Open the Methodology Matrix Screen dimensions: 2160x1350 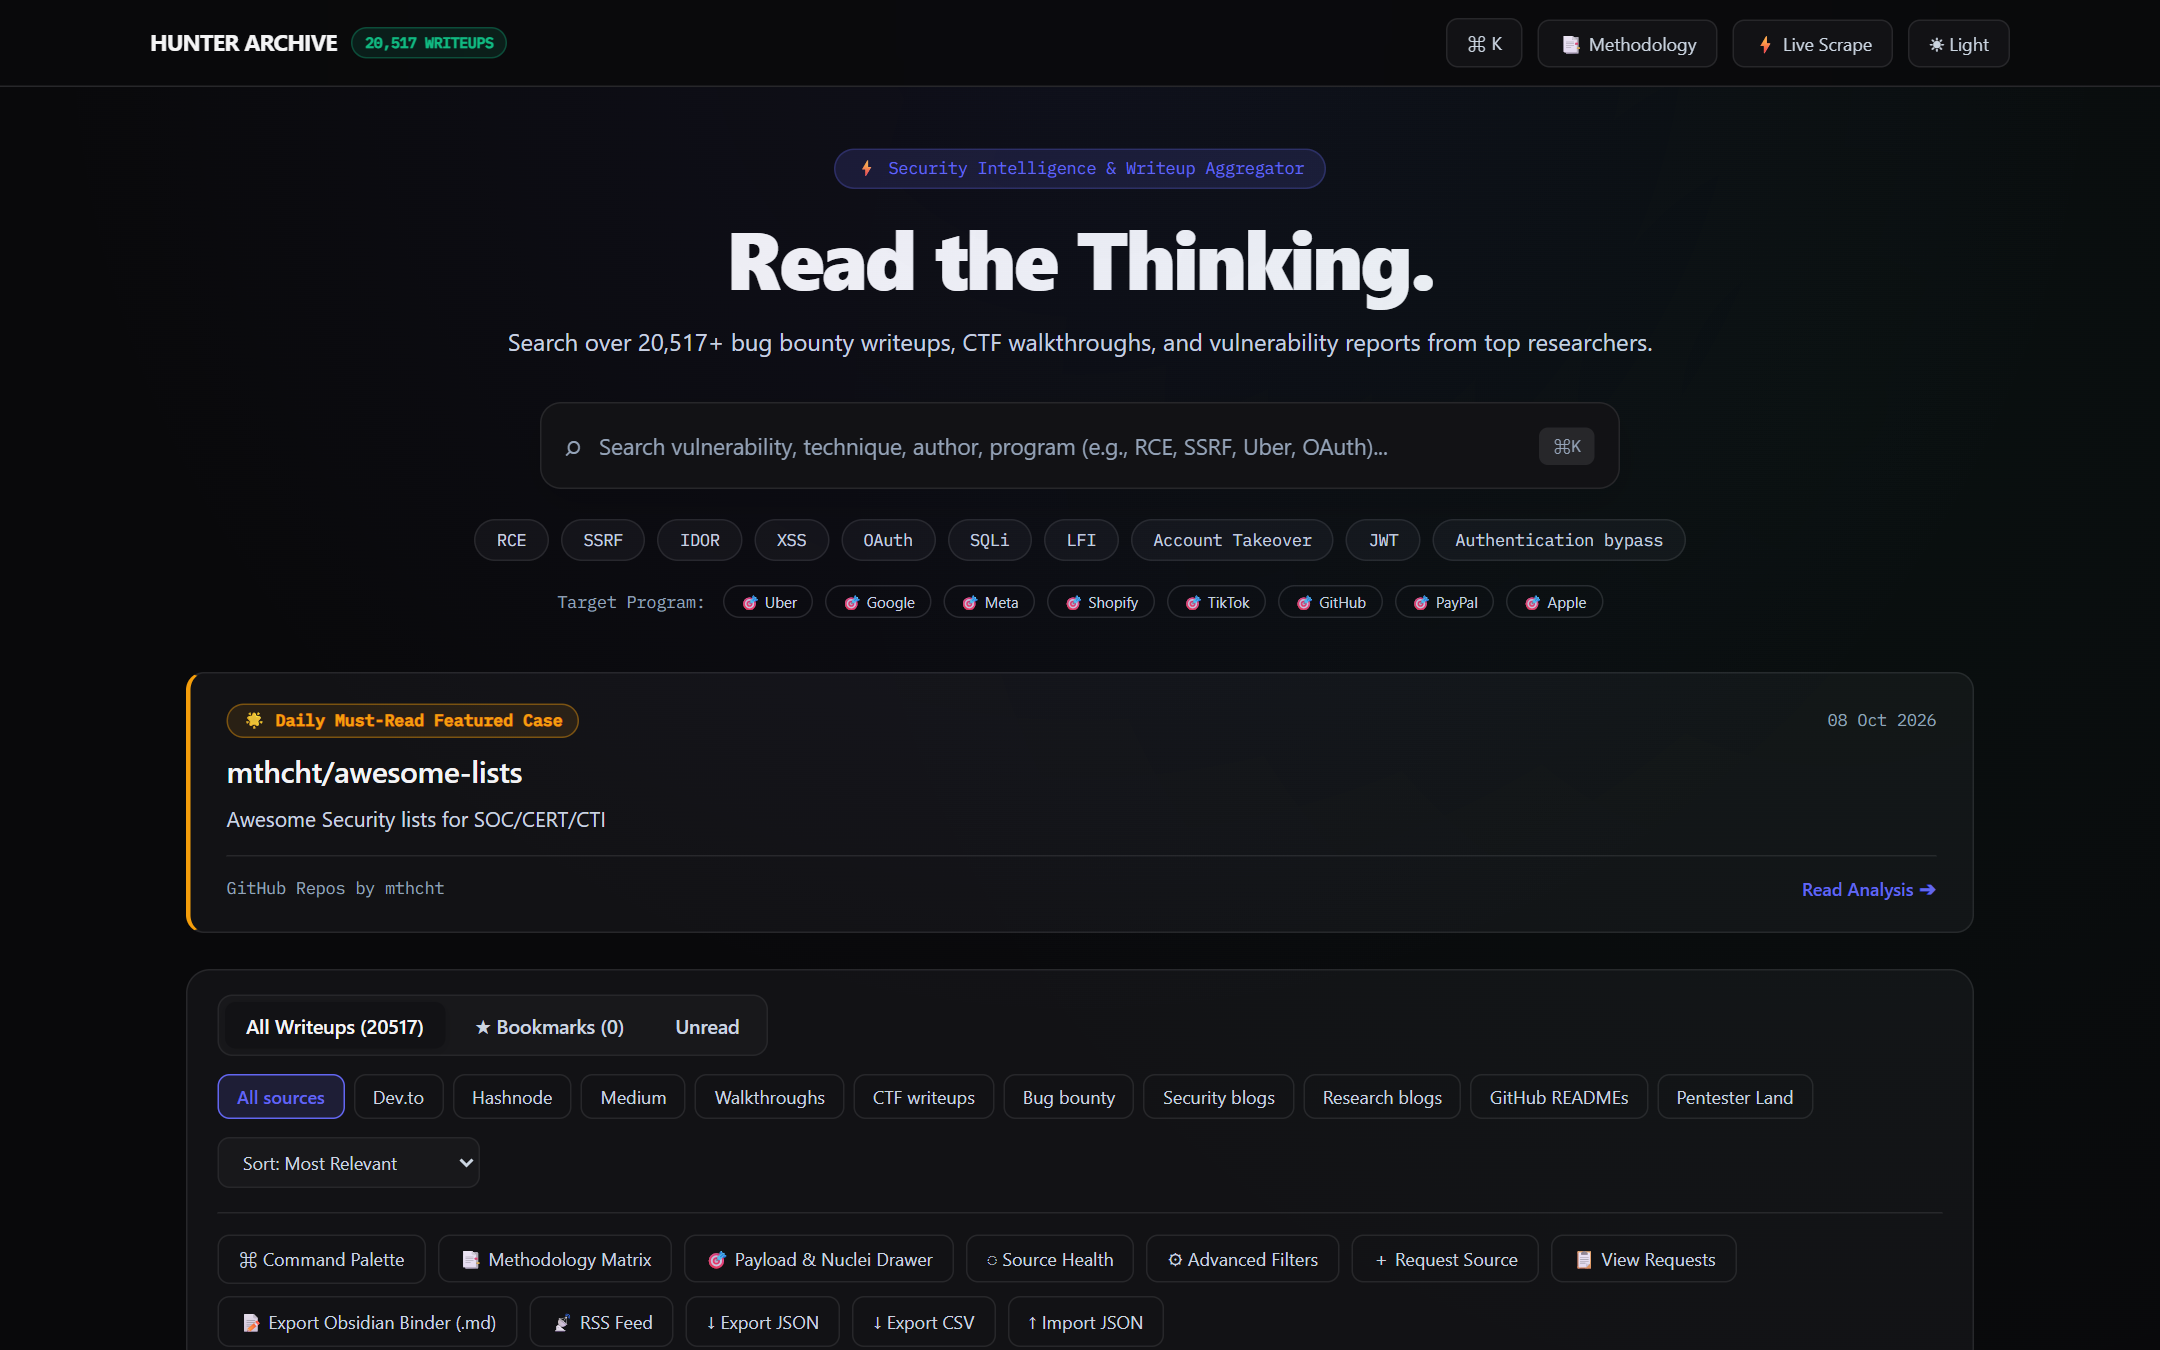click(x=555, y=1259)
